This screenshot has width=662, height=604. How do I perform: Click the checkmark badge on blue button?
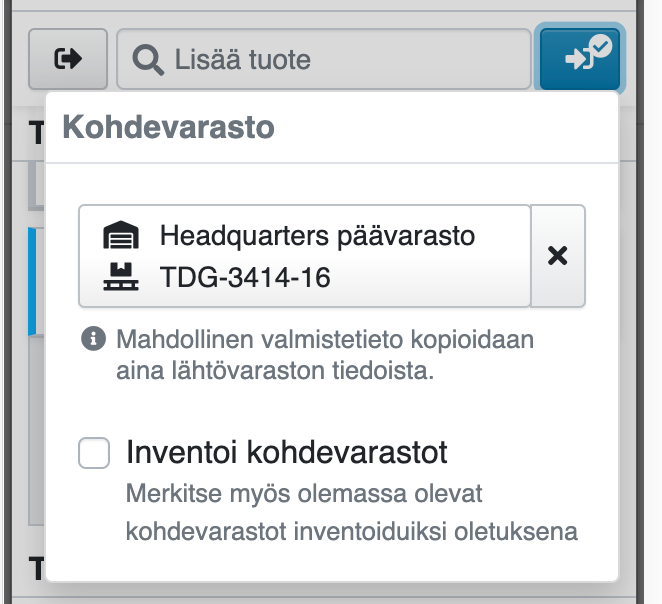(600, 45)
